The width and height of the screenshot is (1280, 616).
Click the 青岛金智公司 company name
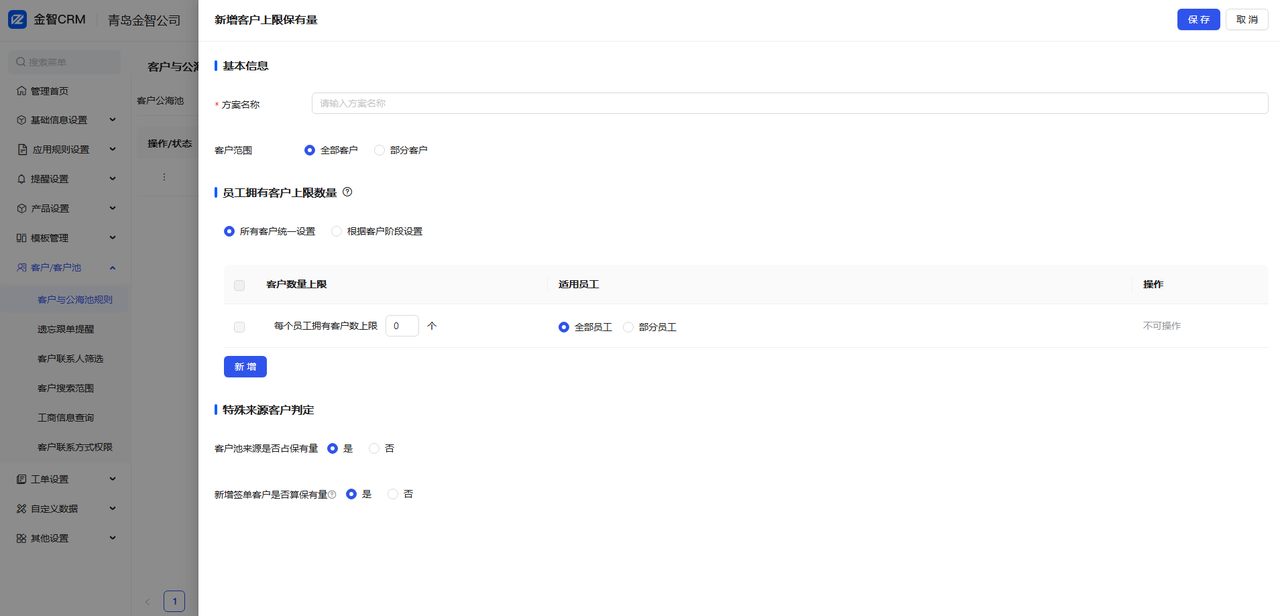coord(144,20)
